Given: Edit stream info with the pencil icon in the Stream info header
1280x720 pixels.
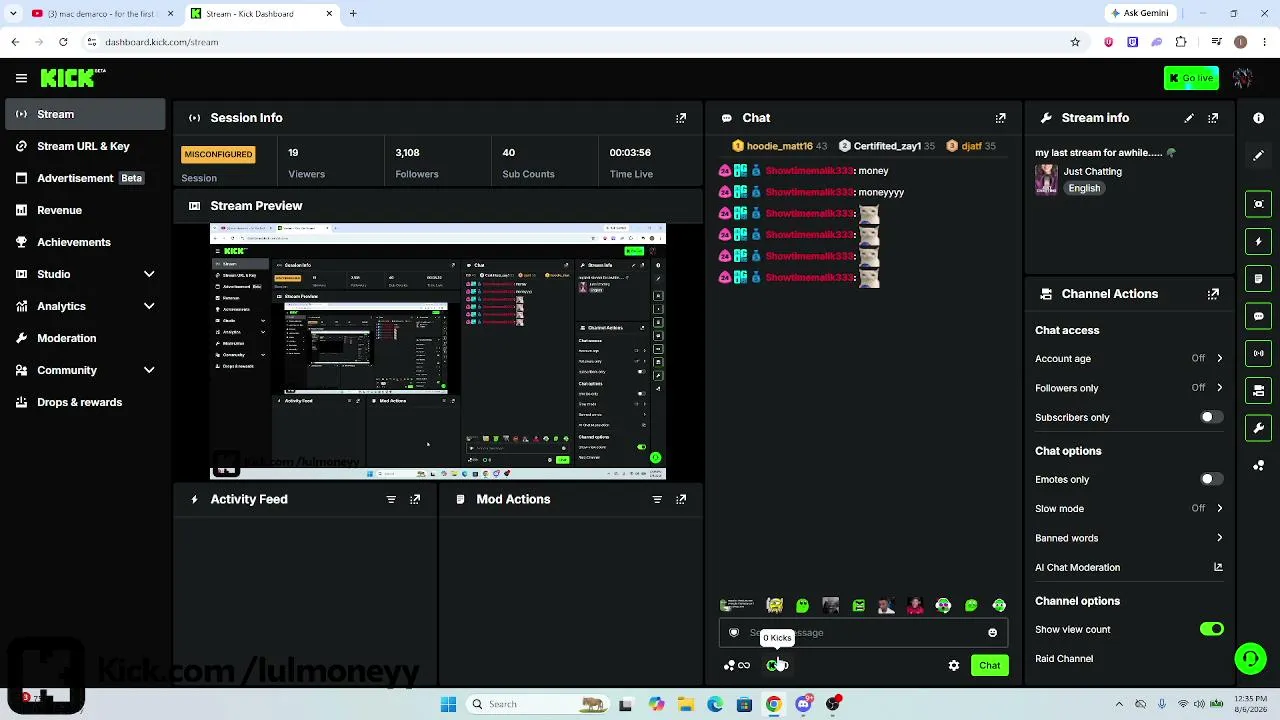Looking at the screenshot, I should (1189, 118).
